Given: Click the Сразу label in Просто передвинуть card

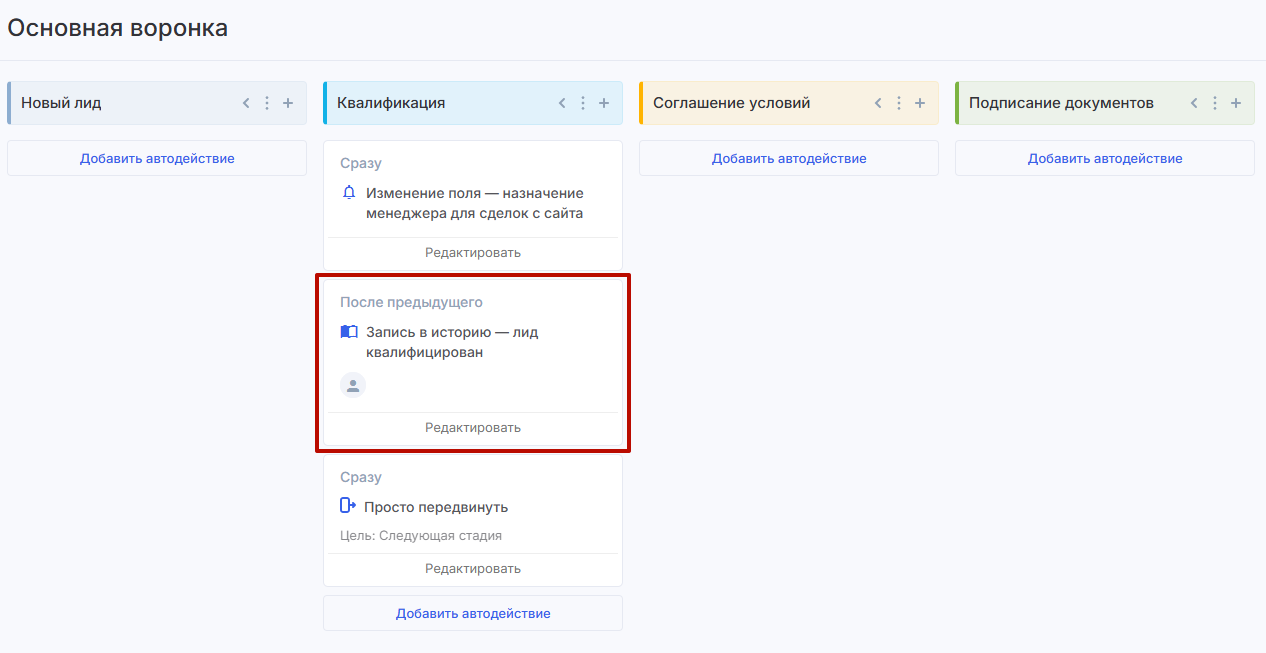Looking at the screenshot, I should coord(361,477).
